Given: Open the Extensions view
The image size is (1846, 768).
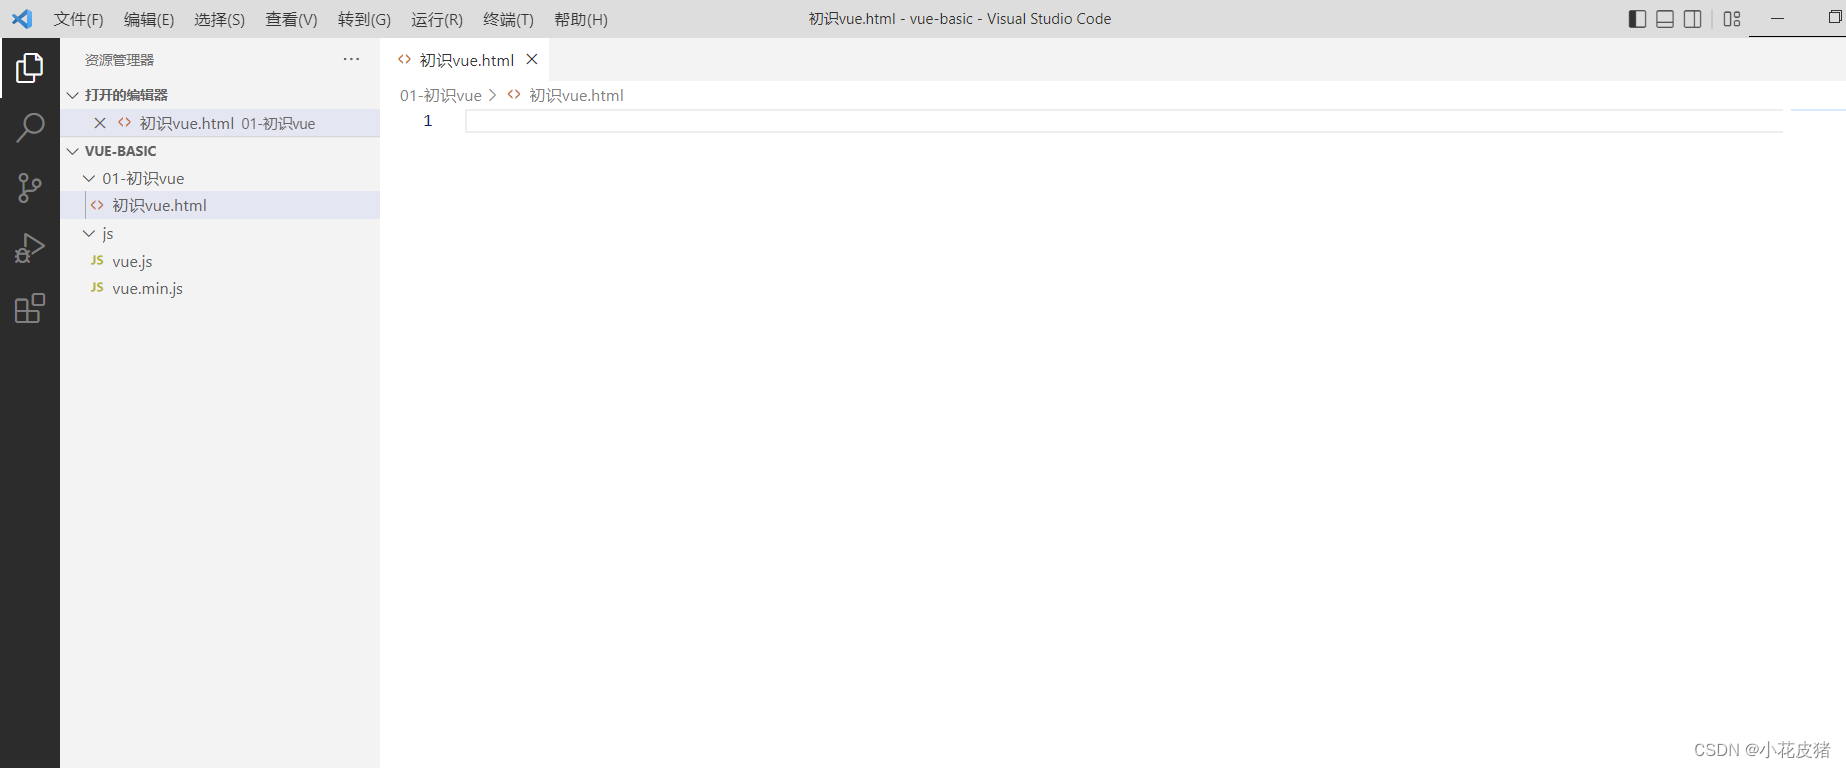Looking at the screenshot, I should point(30,308).
